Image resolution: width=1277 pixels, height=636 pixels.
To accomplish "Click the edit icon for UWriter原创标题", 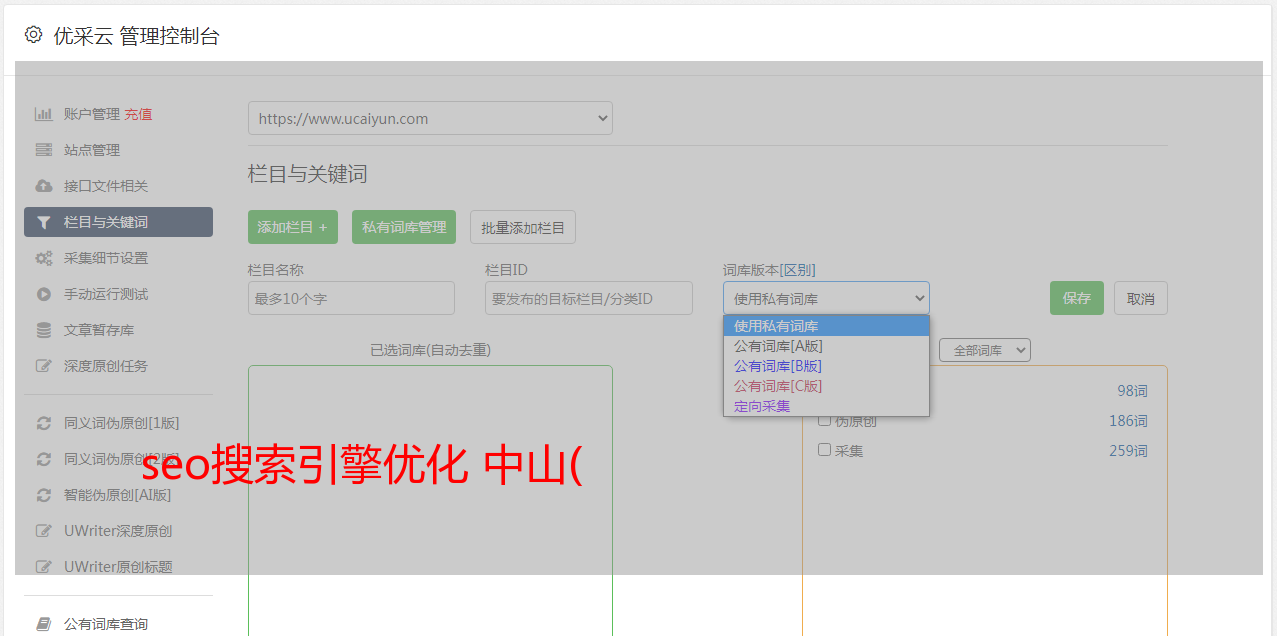I will (x=43, y=567).
